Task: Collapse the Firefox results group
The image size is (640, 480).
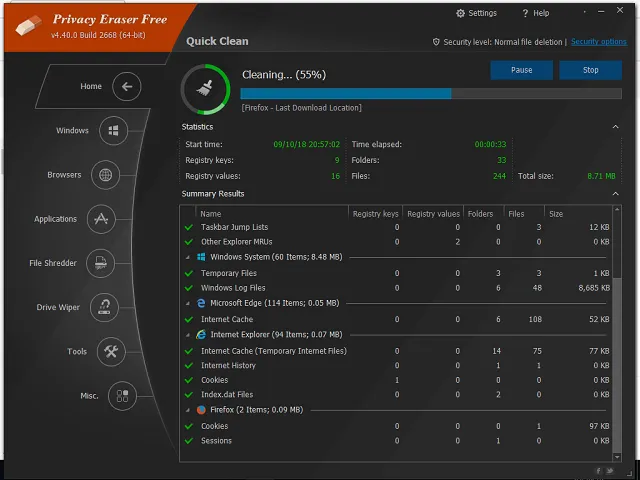Action: point(187,410)
